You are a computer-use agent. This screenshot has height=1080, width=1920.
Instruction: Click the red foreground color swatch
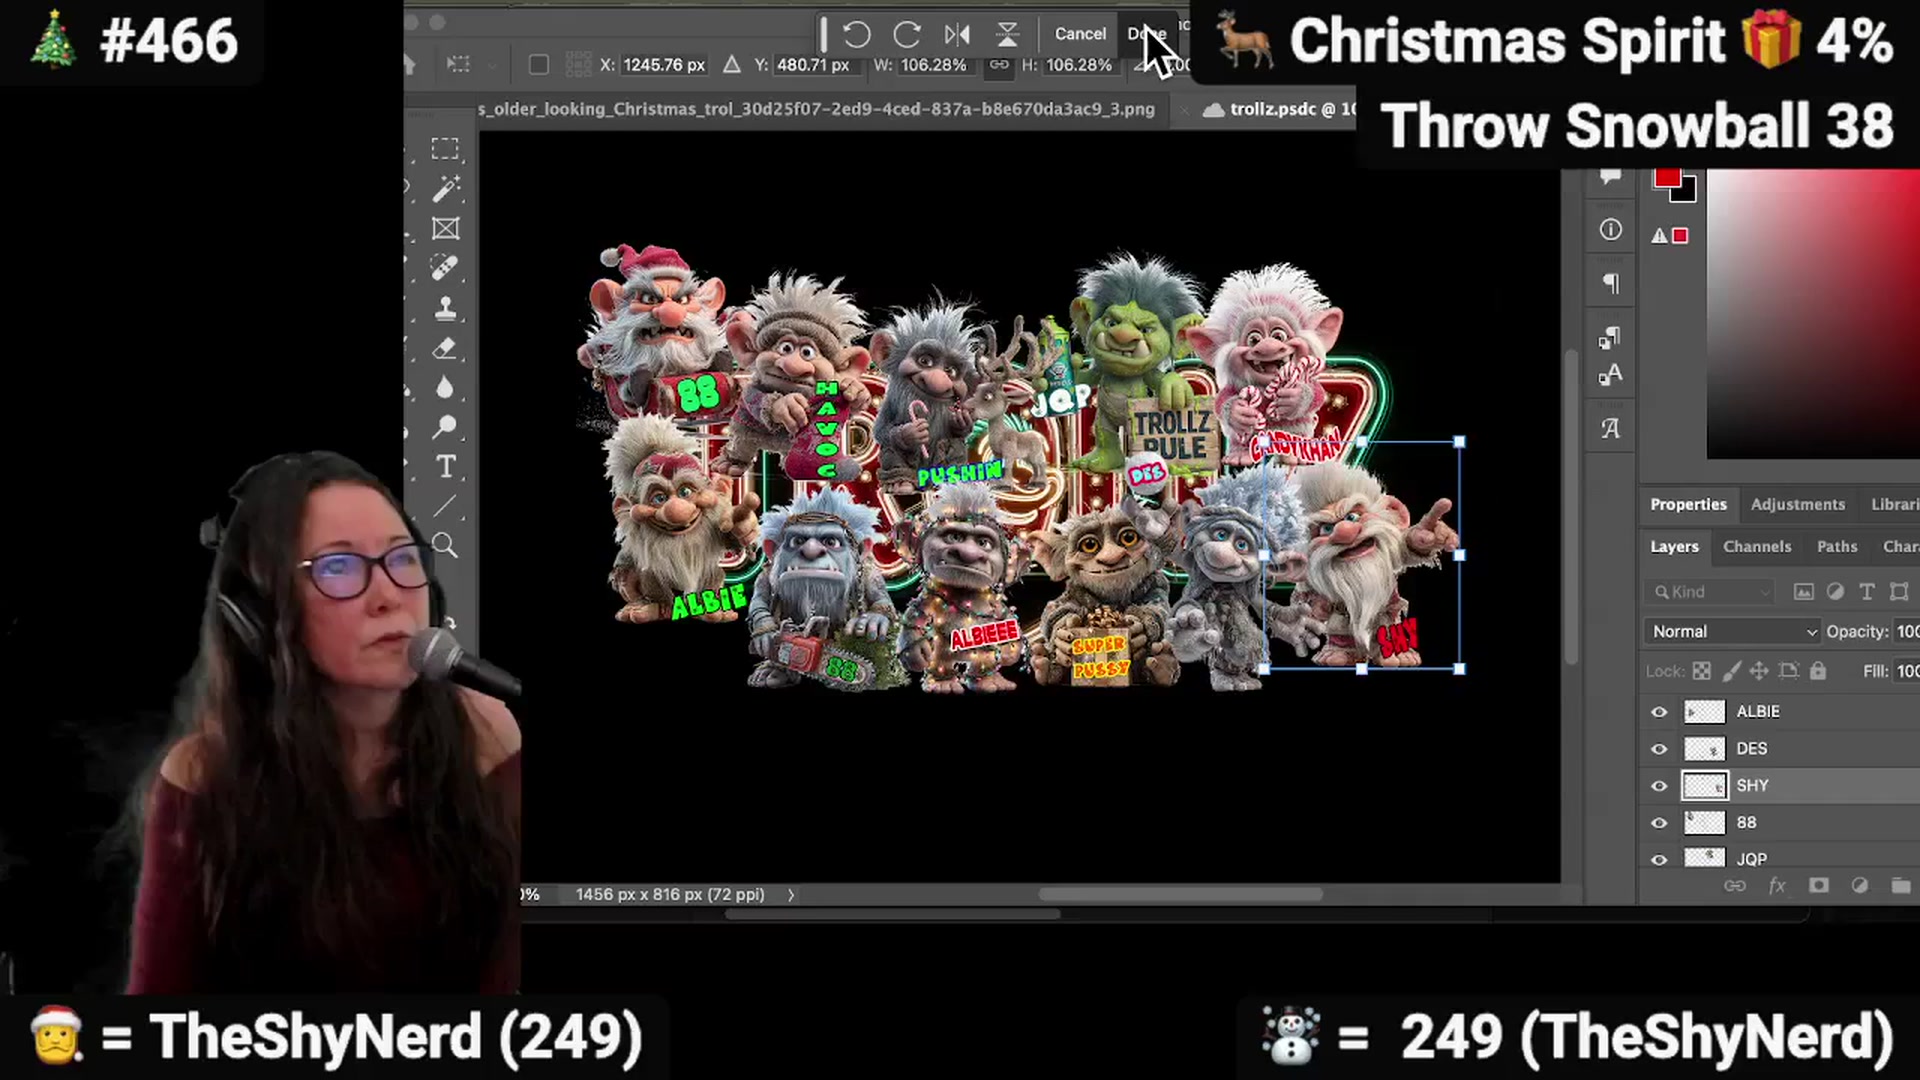coord(1666,179)
